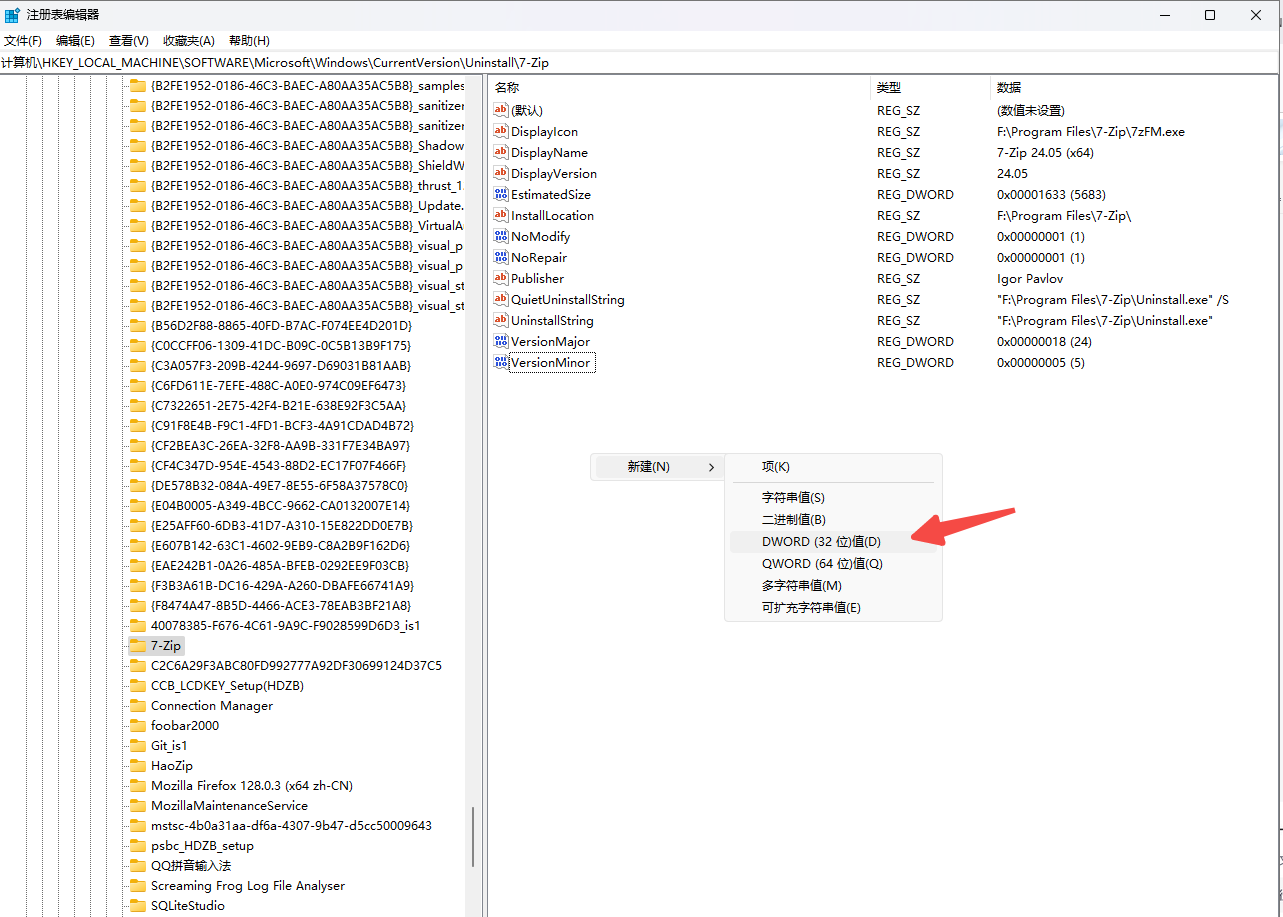
Task: Open the 编辑(E) menu
Action: coord(75,41)
